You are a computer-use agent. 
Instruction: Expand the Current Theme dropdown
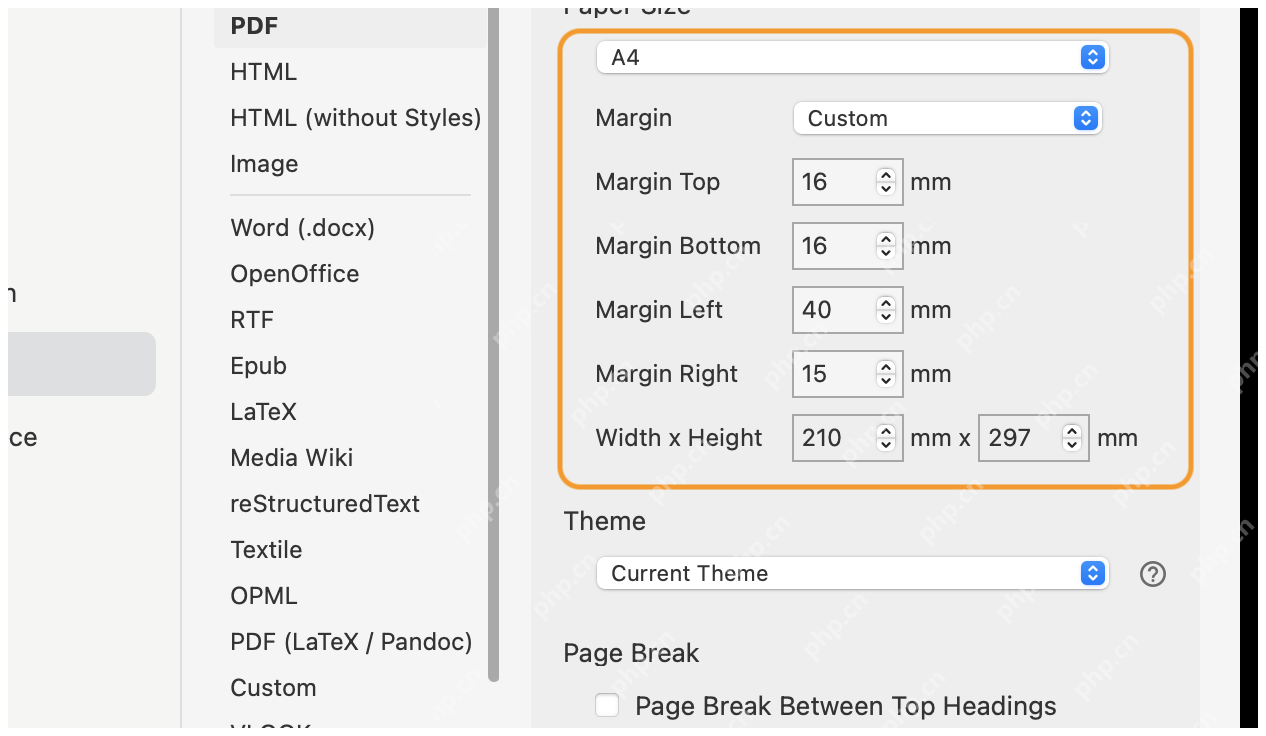[852, 573]
